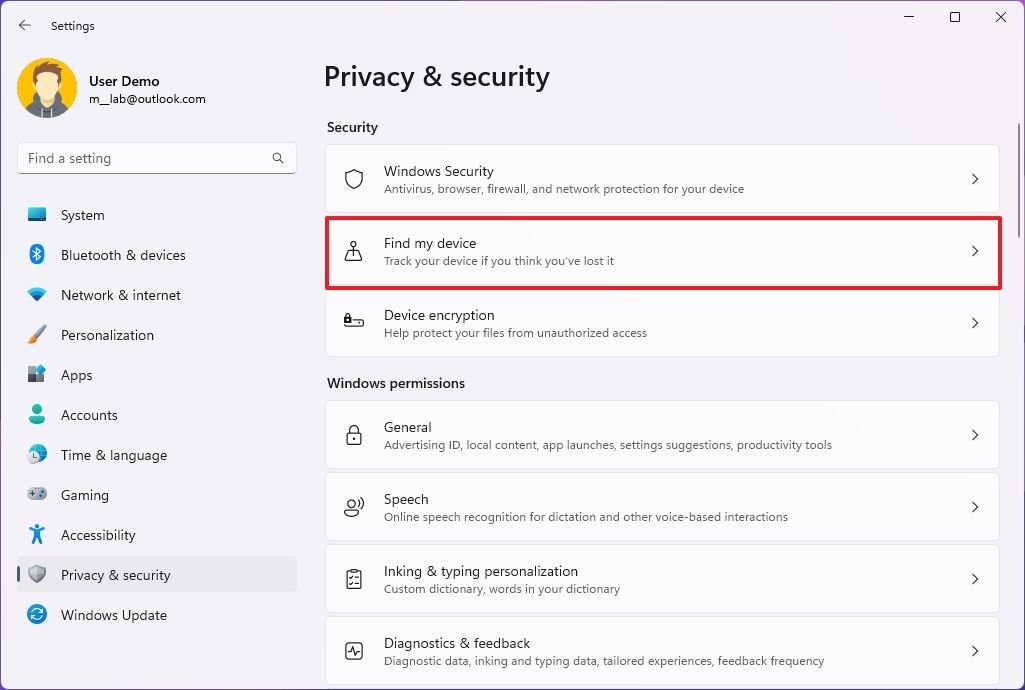Image resolution: width=1025 pixels, height=690 pixels.
Task: Expand Windows Security with its chevron
Action: click(x=975, y=179)
